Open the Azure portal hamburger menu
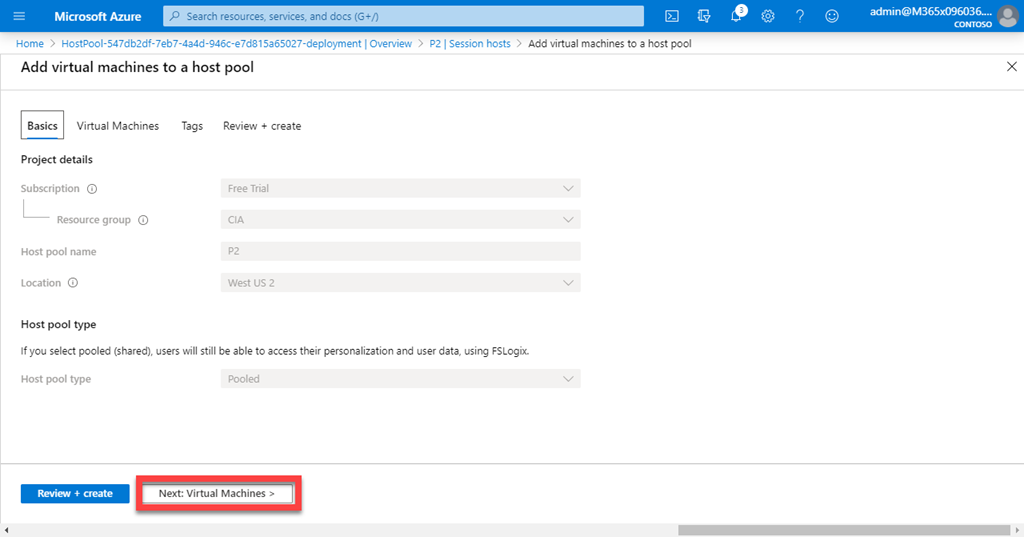The image size is (1024, 537). tap(19, 16)
